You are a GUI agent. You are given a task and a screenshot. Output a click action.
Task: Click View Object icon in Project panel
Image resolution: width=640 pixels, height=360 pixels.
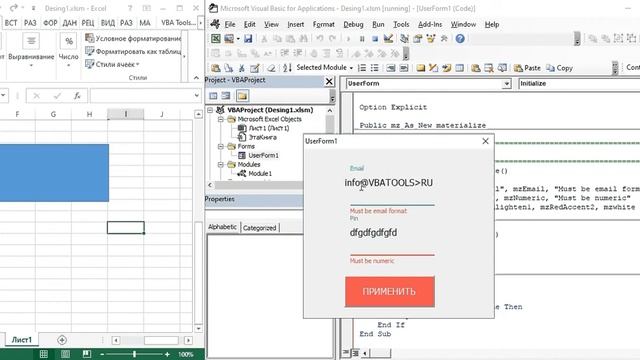226,96
